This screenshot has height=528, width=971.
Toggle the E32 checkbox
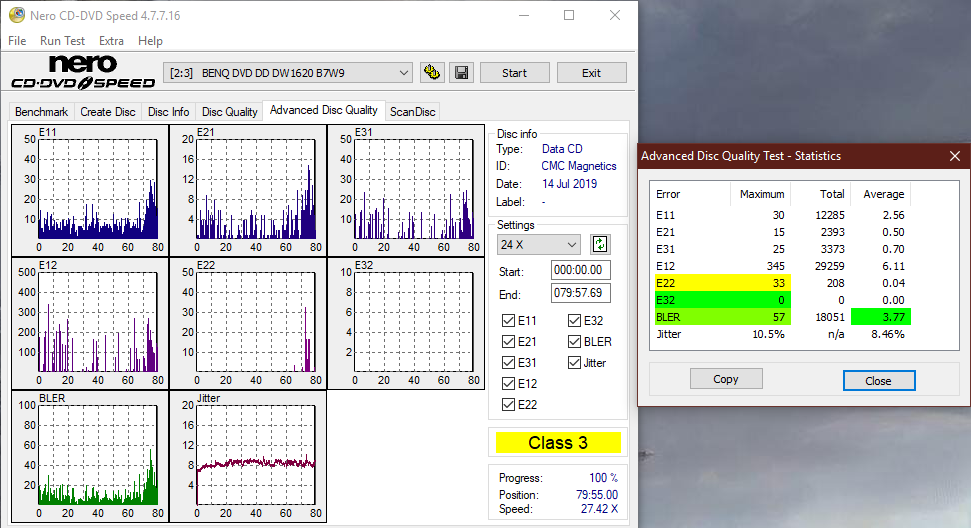(x=574, y=321)
